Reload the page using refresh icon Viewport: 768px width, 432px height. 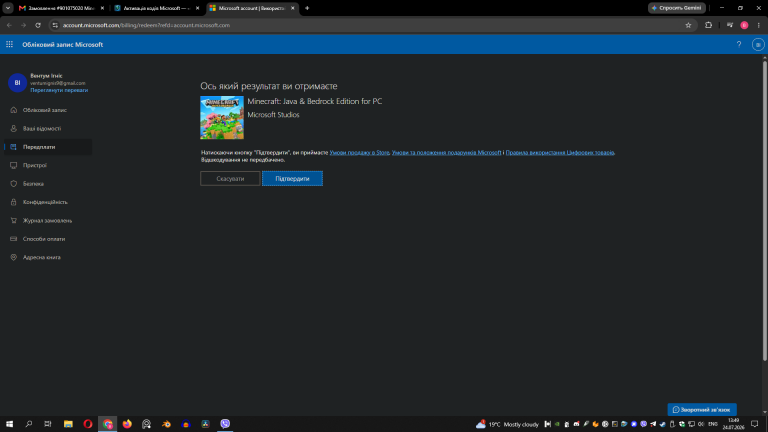38,25
